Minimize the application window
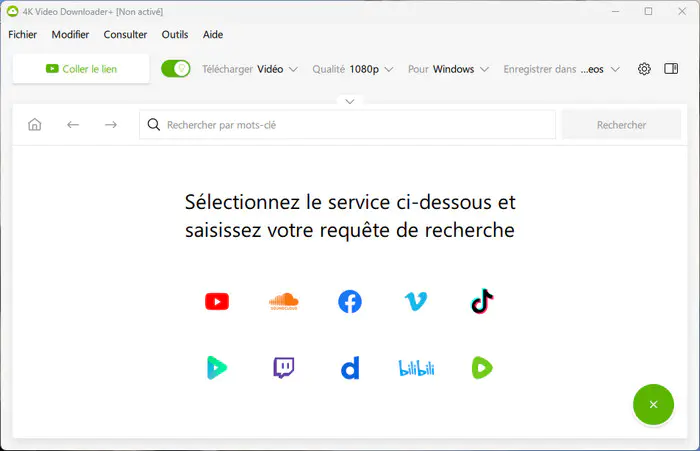The width and height of the screenshot is (700, 451). pos(615,12)
